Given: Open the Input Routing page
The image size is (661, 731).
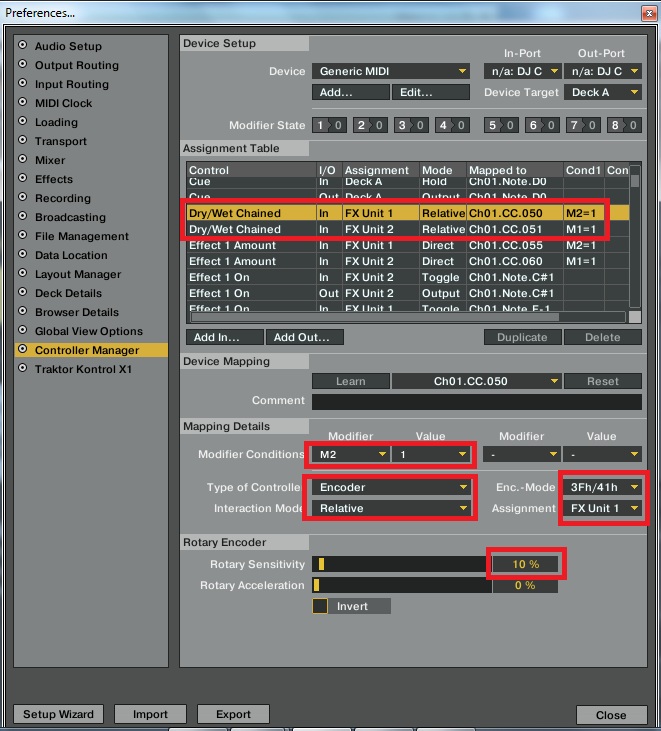Looking at the screenshot, I should 72,84.
